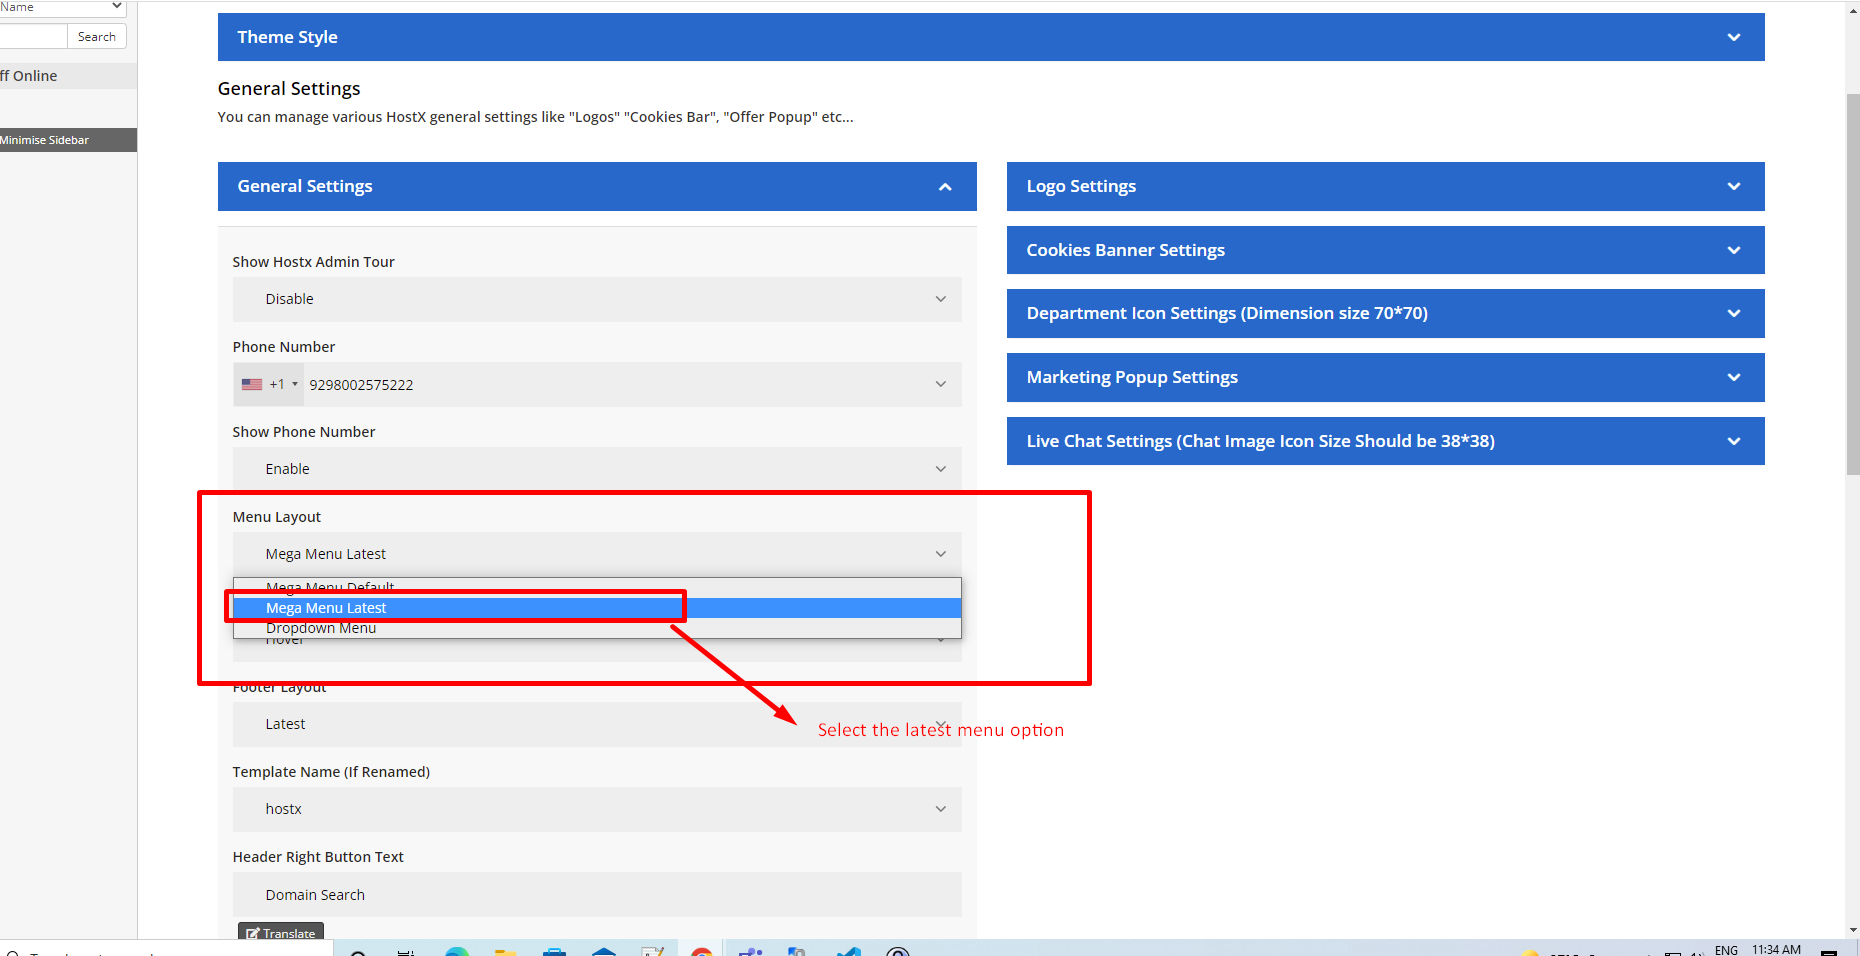1860x956 pixels.
Task: Click the chevron icon on Logo Settings header
Action: point(1733,187)
